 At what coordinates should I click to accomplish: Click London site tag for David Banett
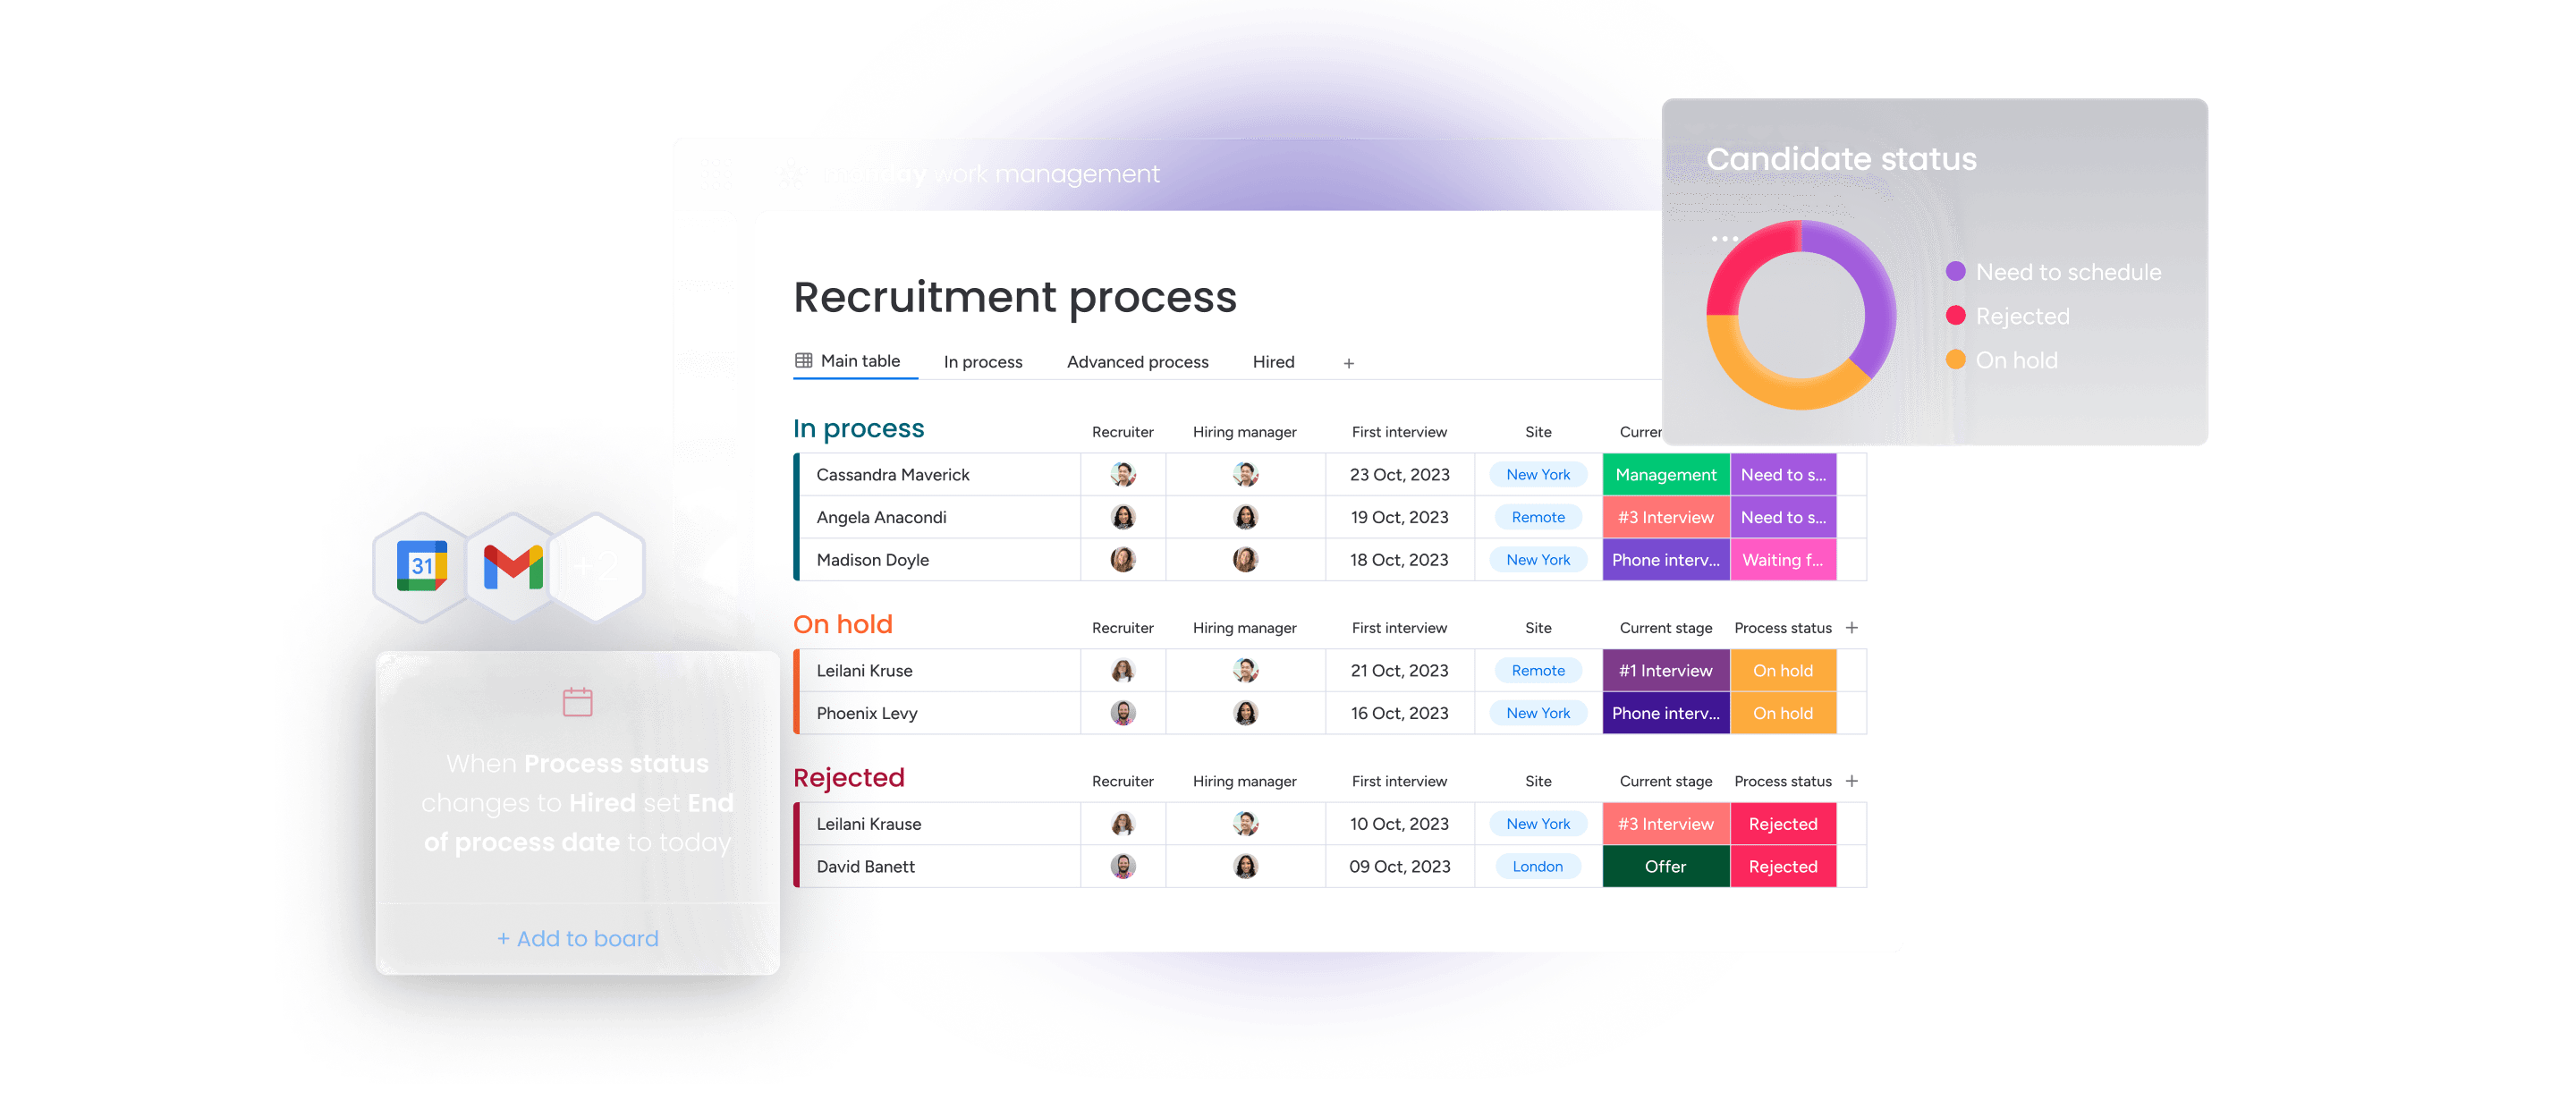click(x=1538, y=866)
